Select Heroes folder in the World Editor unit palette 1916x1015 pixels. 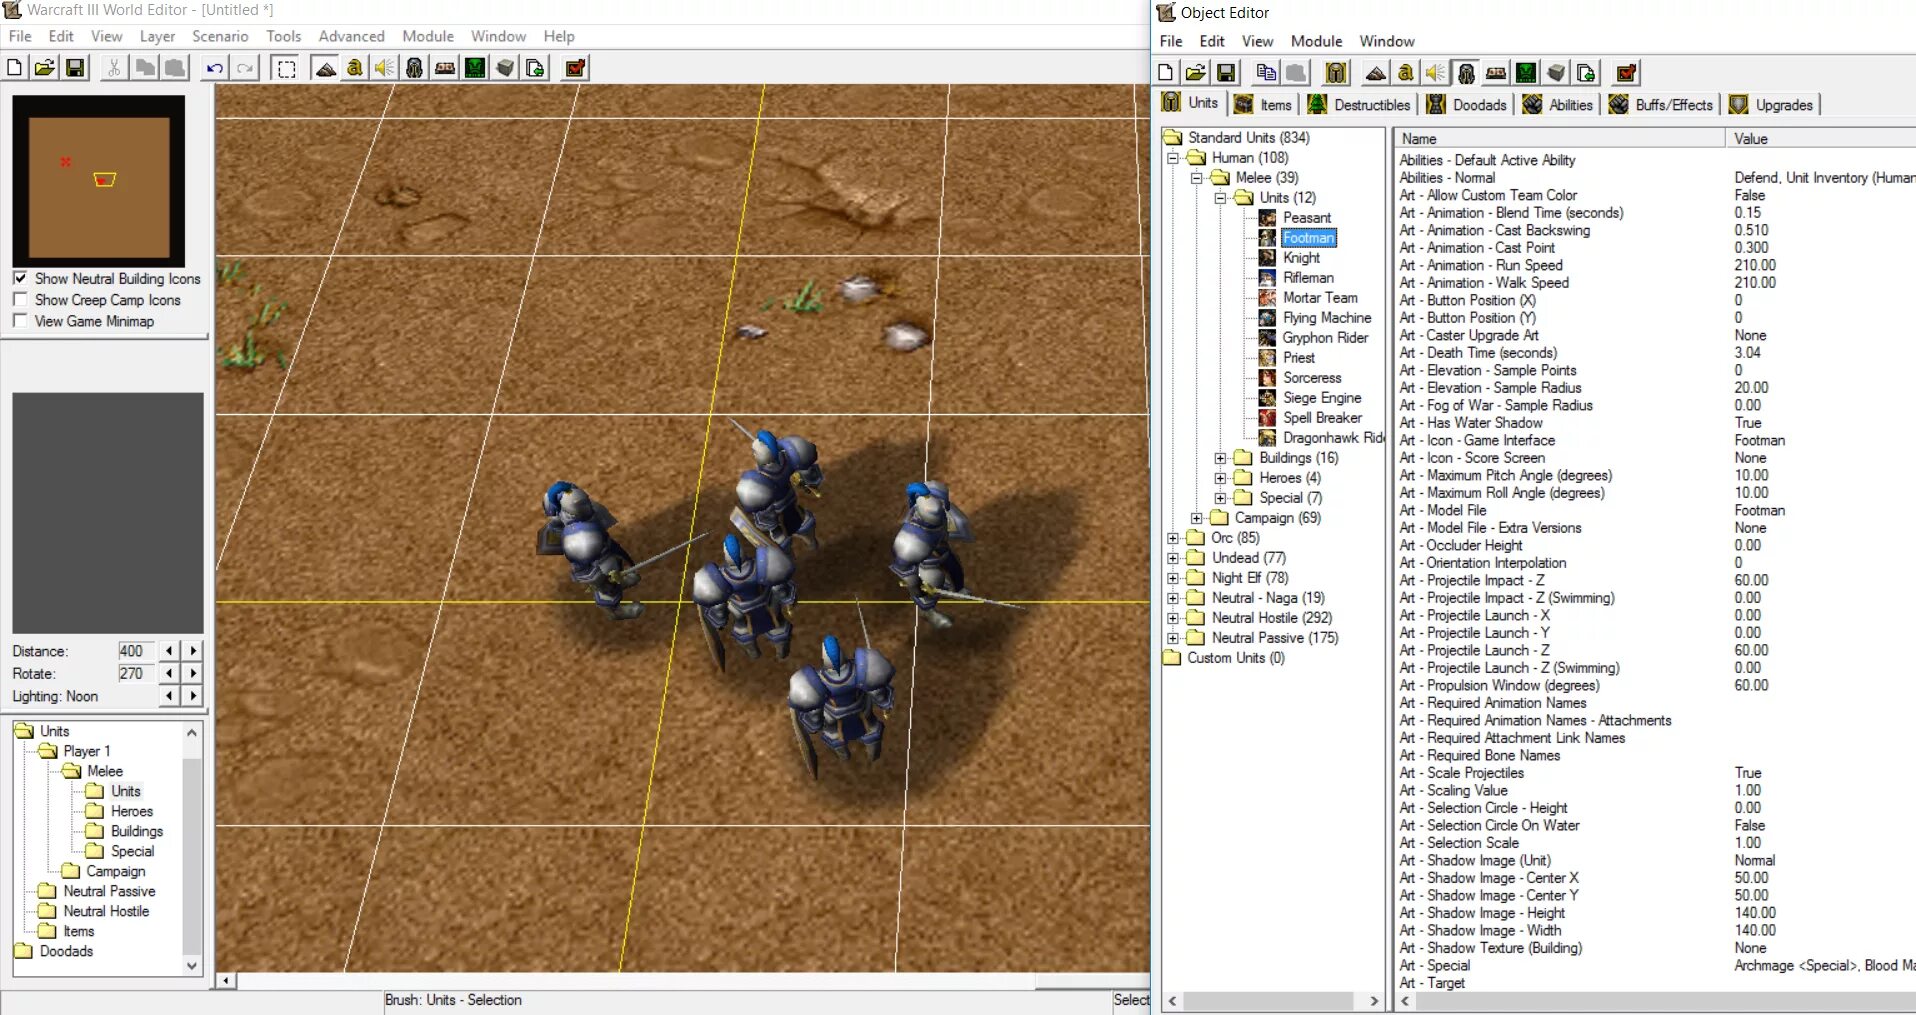132,811
